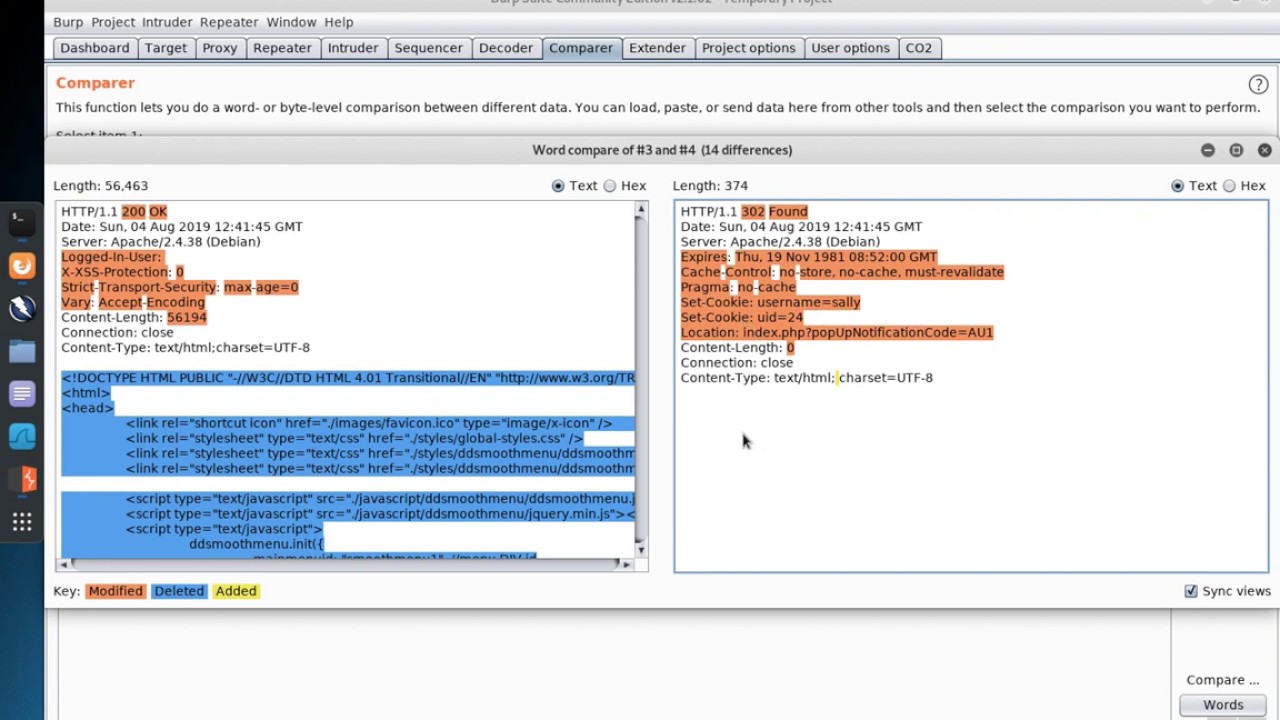Click the 'X-XSS-Protection: 0' line
This screenshot has width=1280, height=720.
point(122,272)
